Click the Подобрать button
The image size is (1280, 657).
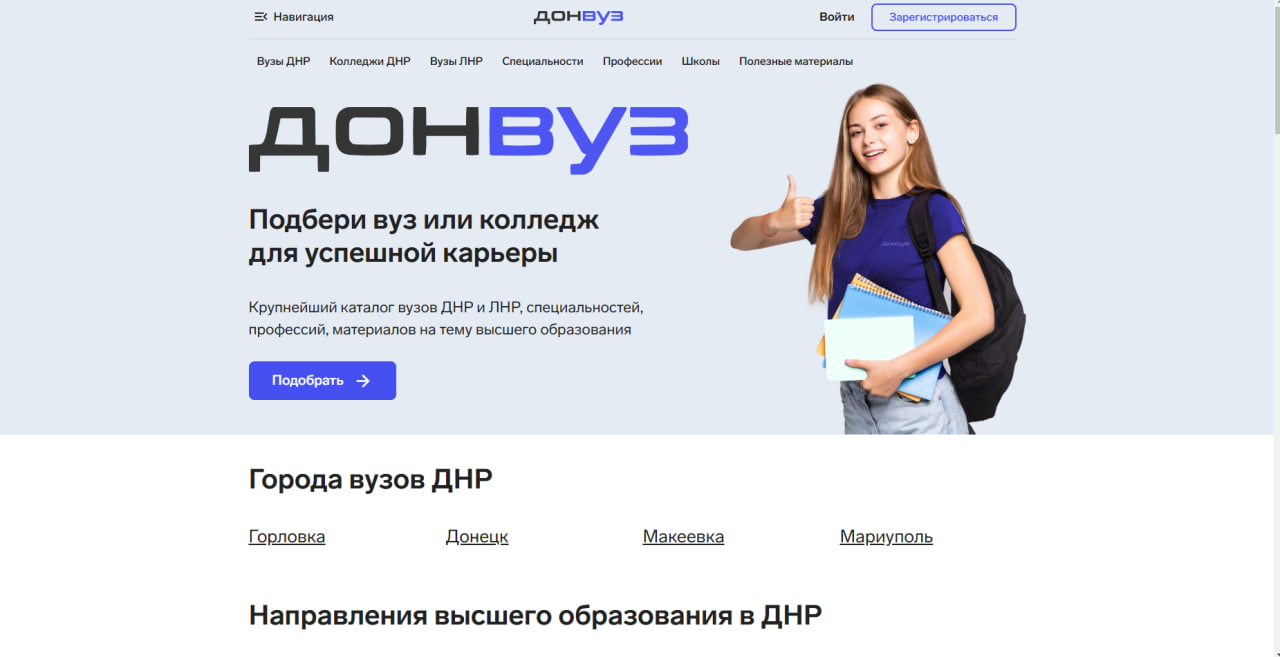[322, 381]
